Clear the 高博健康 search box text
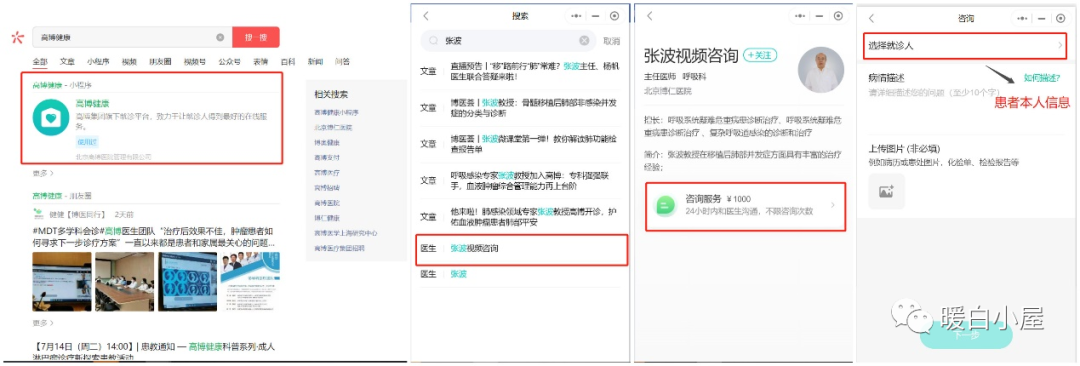Viewport: 1080px width, 366px height. (220, 37)
